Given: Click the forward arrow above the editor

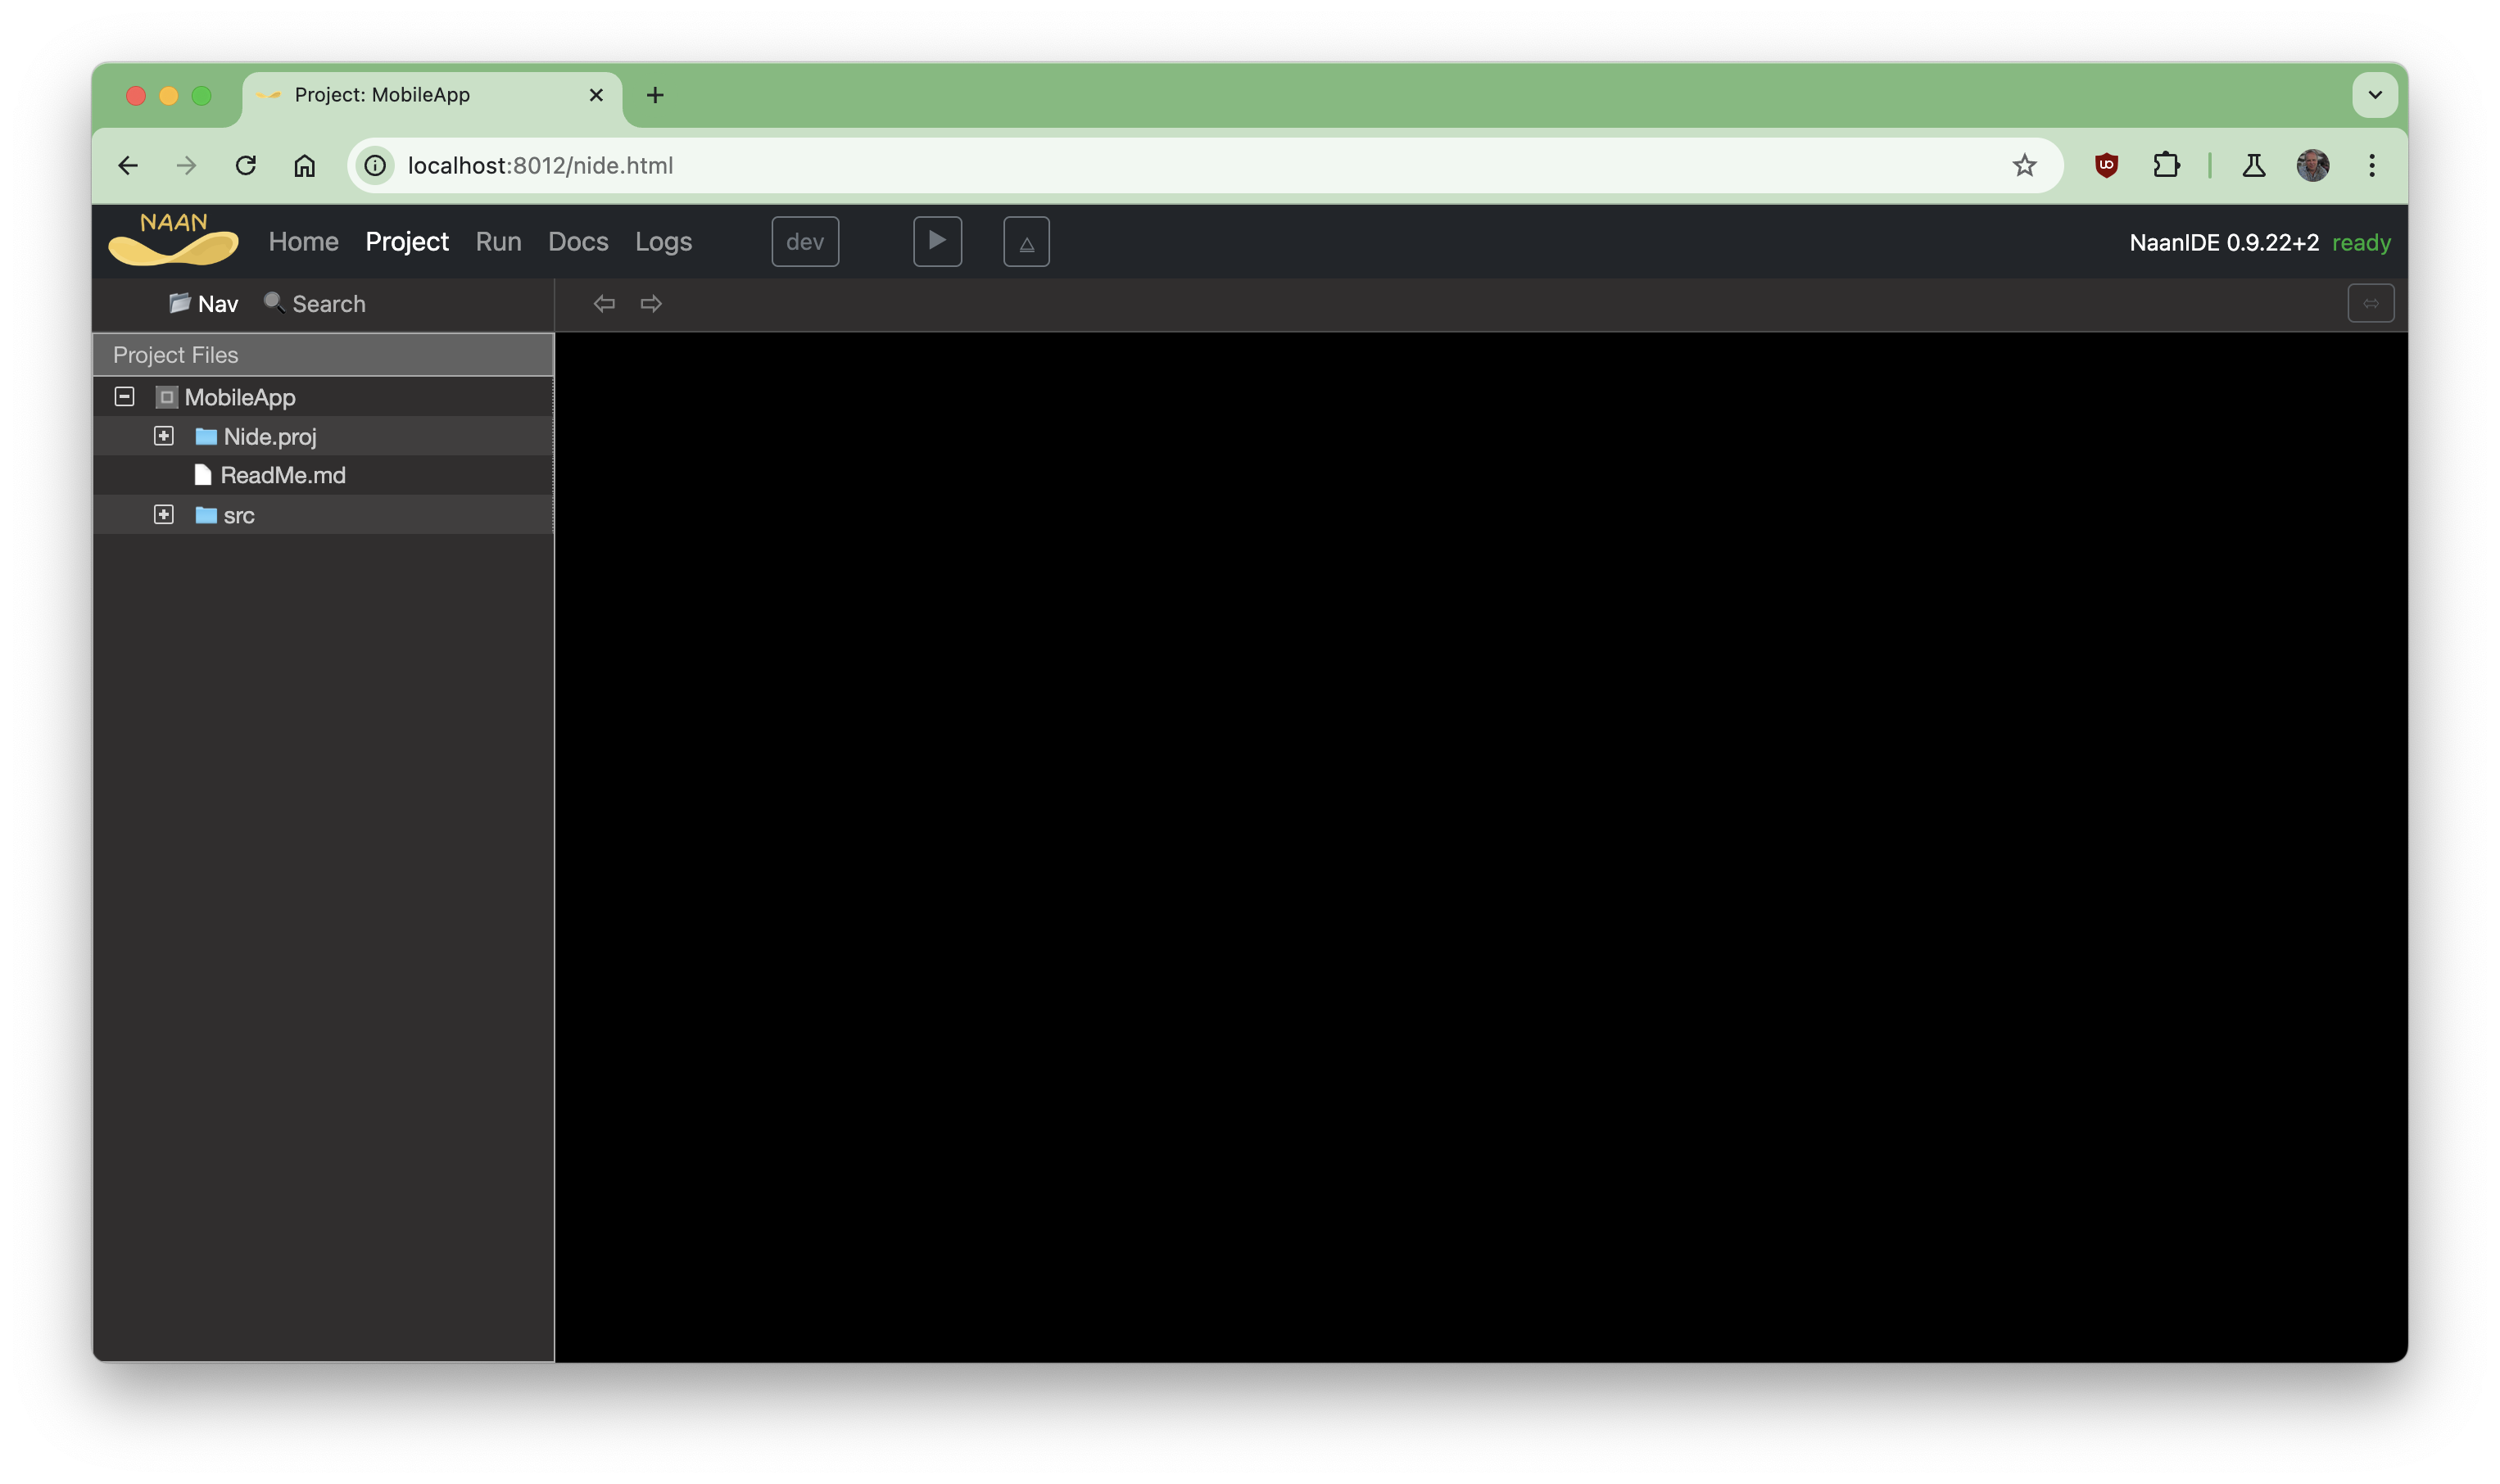Looking at the screenshot, I should 650,303.
